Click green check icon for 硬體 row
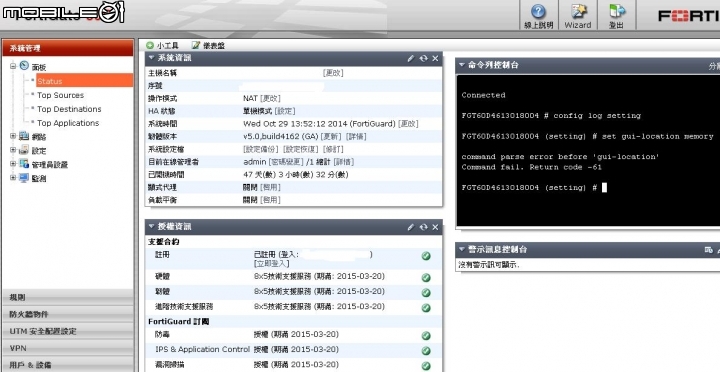 pos(426,277)
